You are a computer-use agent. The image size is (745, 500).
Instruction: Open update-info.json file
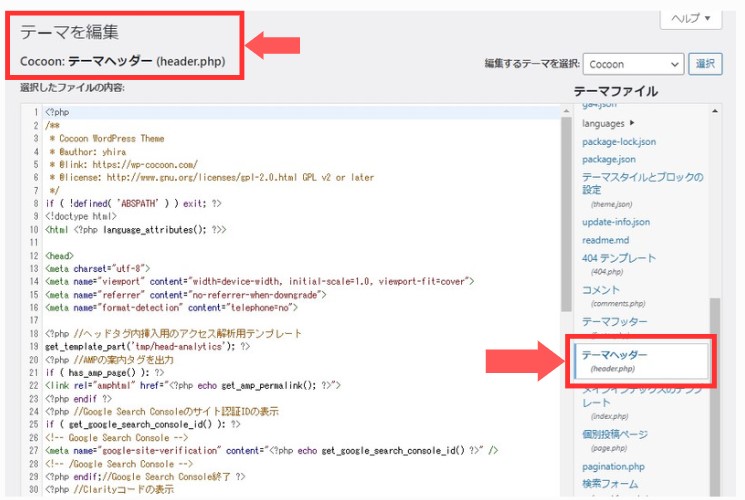click(616, 222)
